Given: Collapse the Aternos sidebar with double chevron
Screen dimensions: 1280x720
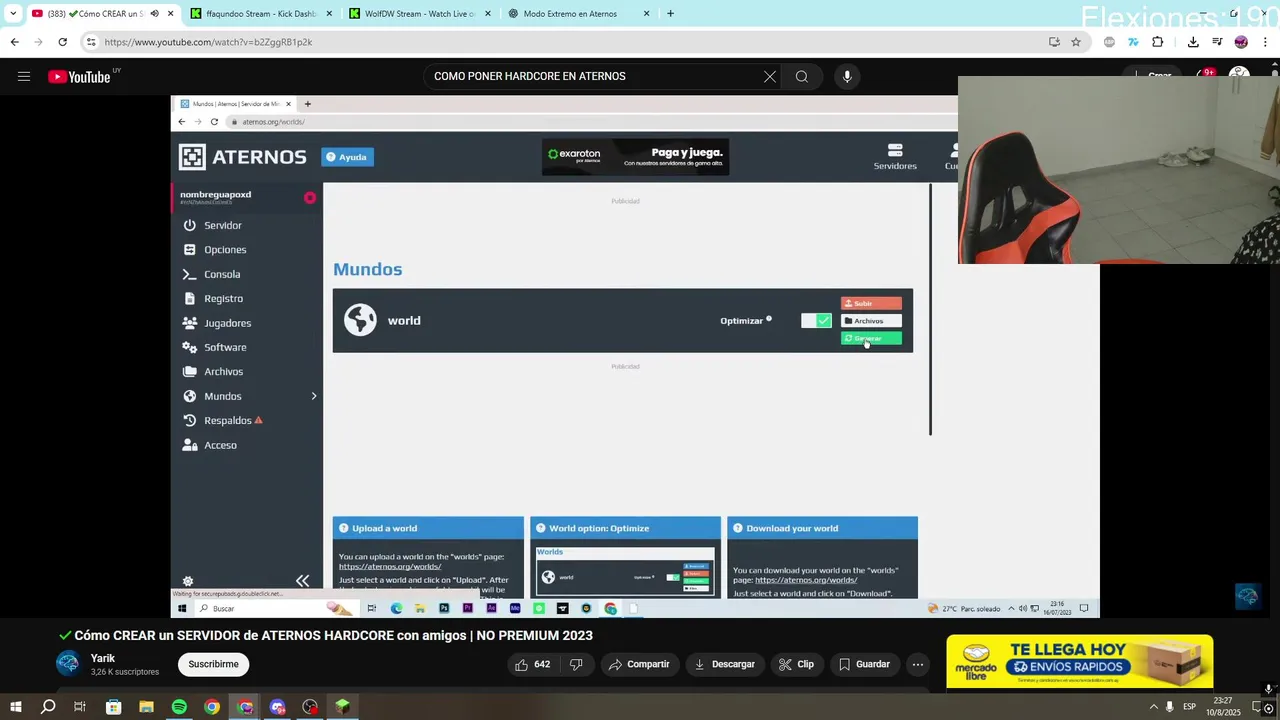Looking at the screenshot, I should pyautogui.click(x=302, y=581).
